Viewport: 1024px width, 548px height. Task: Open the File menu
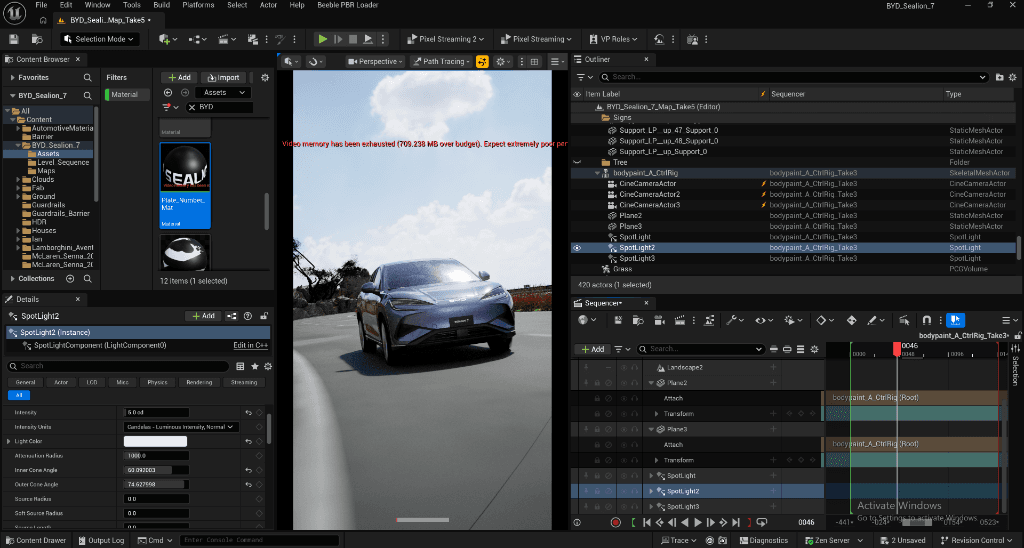click(41, 5)
